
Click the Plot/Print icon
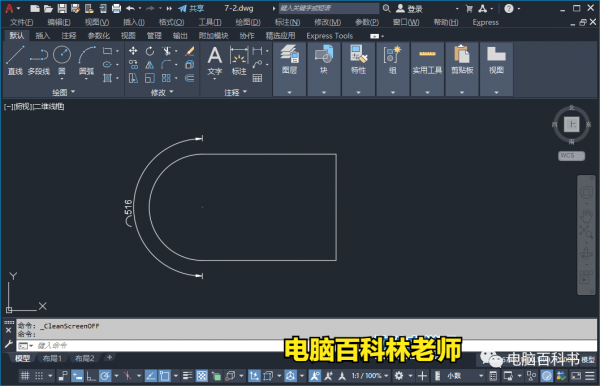(116, 8)
